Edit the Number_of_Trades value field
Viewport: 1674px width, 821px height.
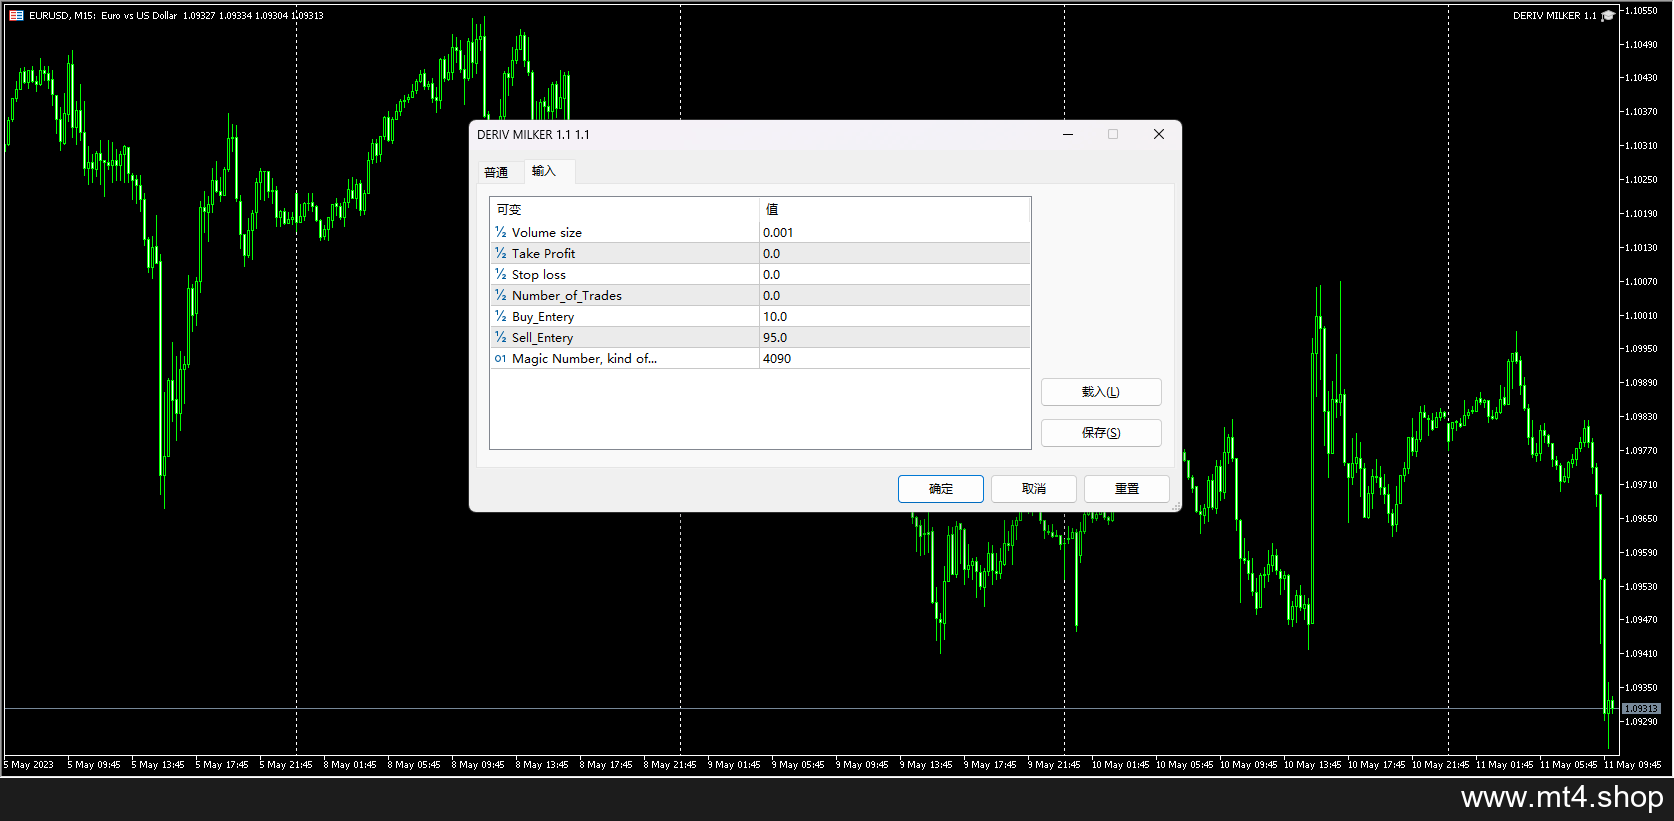tap(895, 295)
